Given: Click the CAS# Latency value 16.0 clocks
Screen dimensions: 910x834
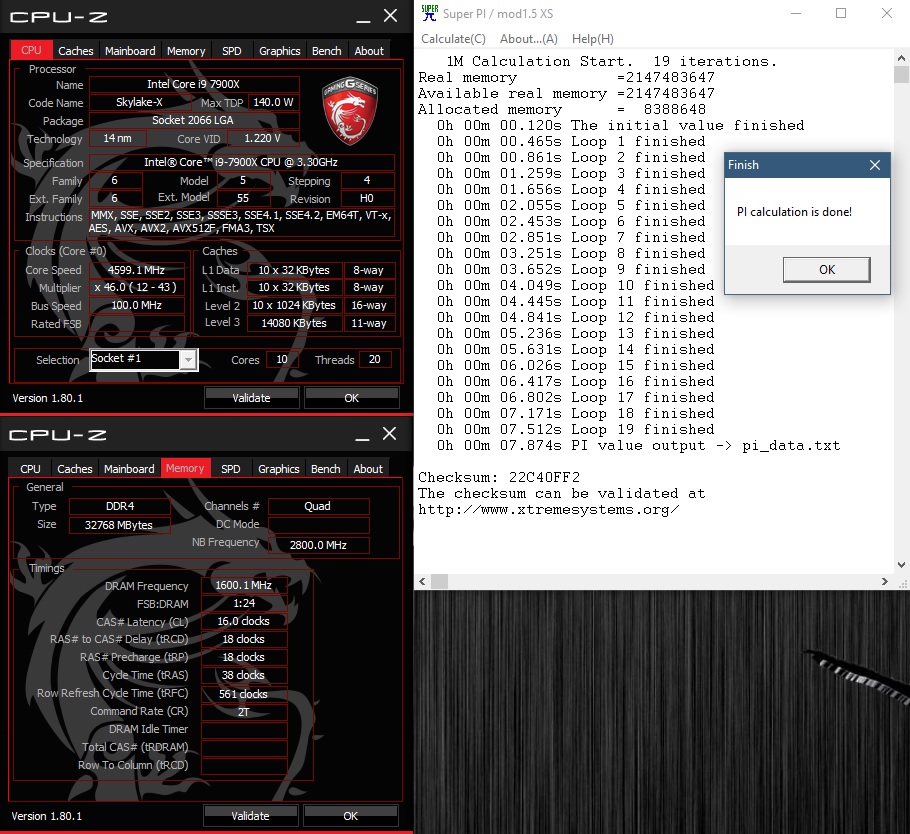Looking at the screenshot, I should pyautogui.click(x=244, y=621).
